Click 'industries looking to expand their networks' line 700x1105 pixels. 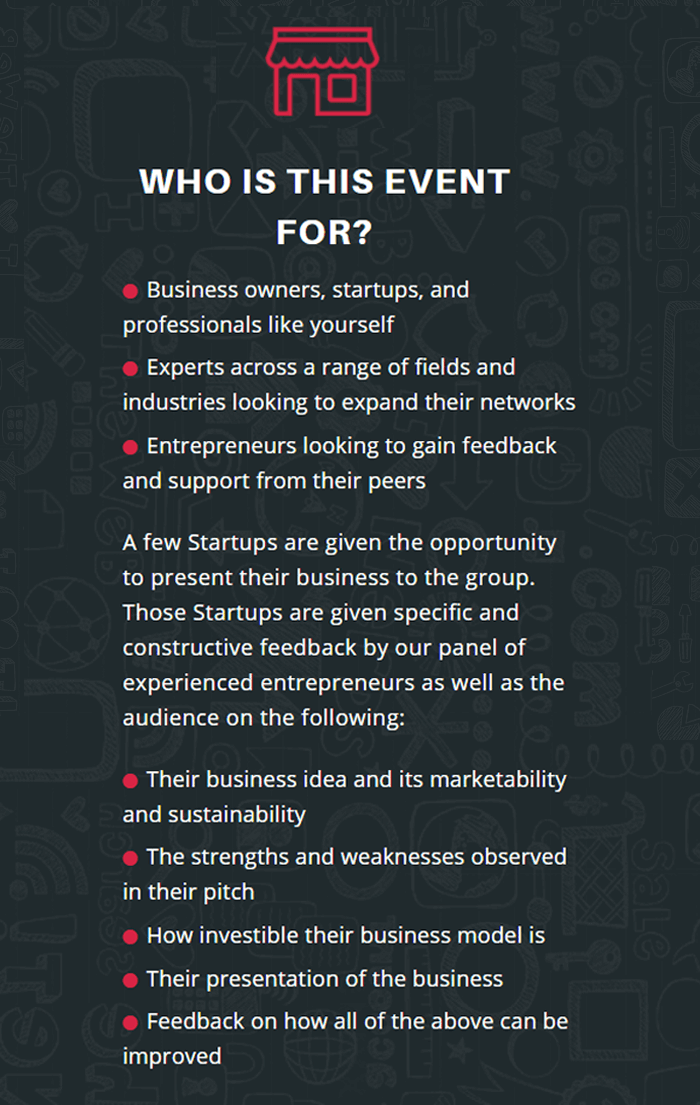point(349,402)
